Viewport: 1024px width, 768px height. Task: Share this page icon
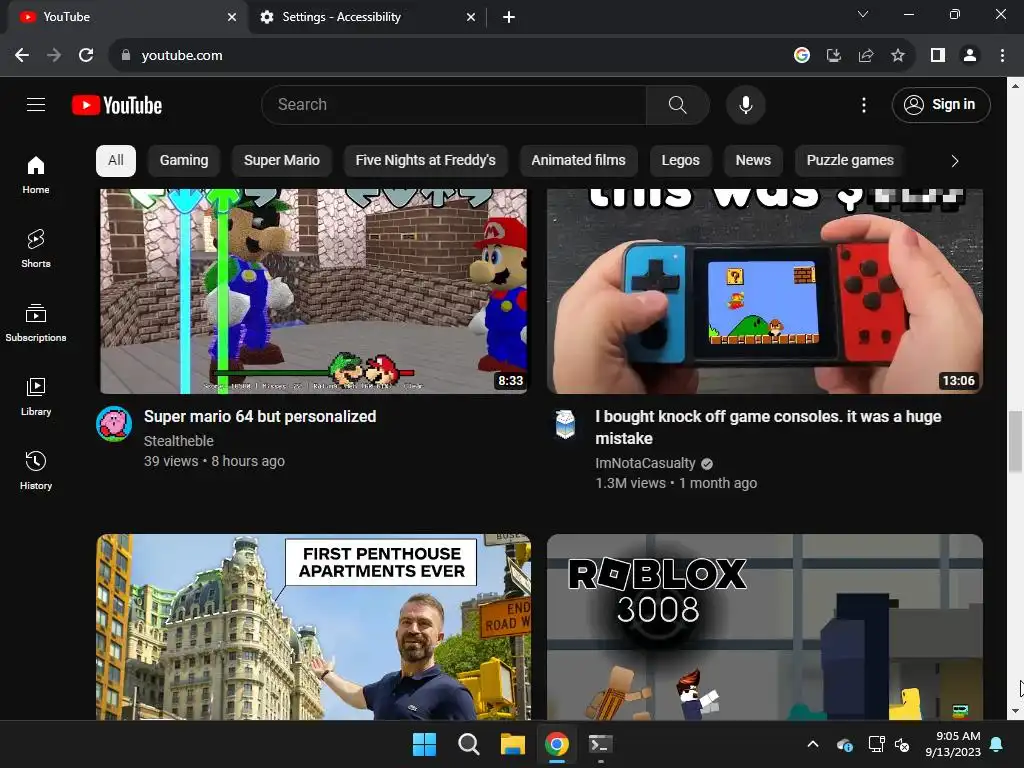tap(866, 56)
